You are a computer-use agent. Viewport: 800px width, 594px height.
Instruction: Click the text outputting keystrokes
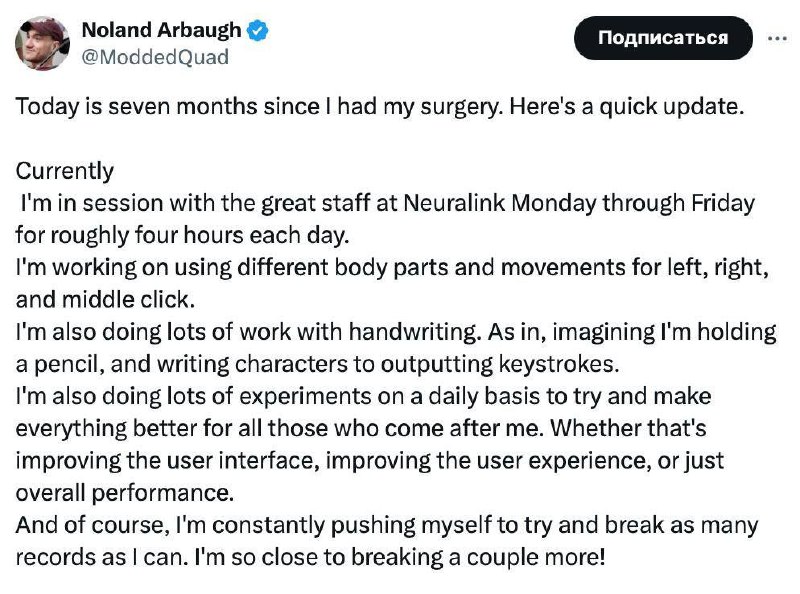(500, 364)
